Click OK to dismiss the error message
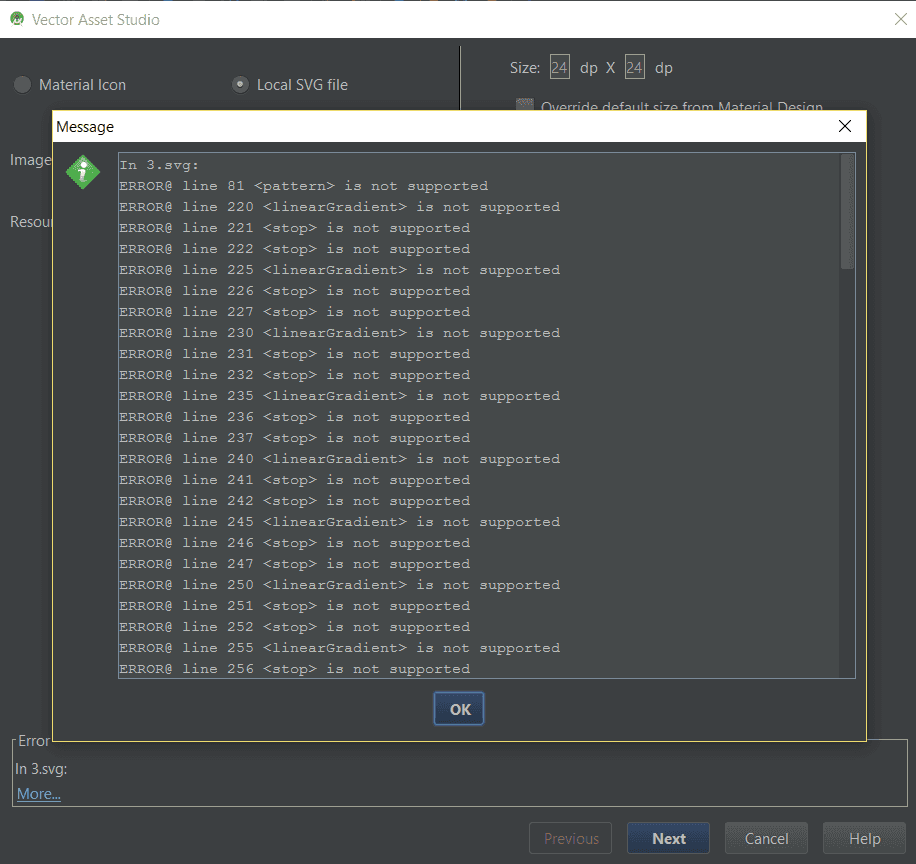This screenshot has width=916, height=864. click(x=458, y=708)
